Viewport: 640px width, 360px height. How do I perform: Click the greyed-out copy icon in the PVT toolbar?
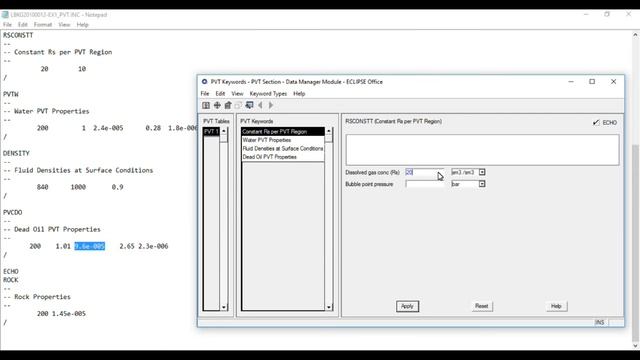[238, 105]
